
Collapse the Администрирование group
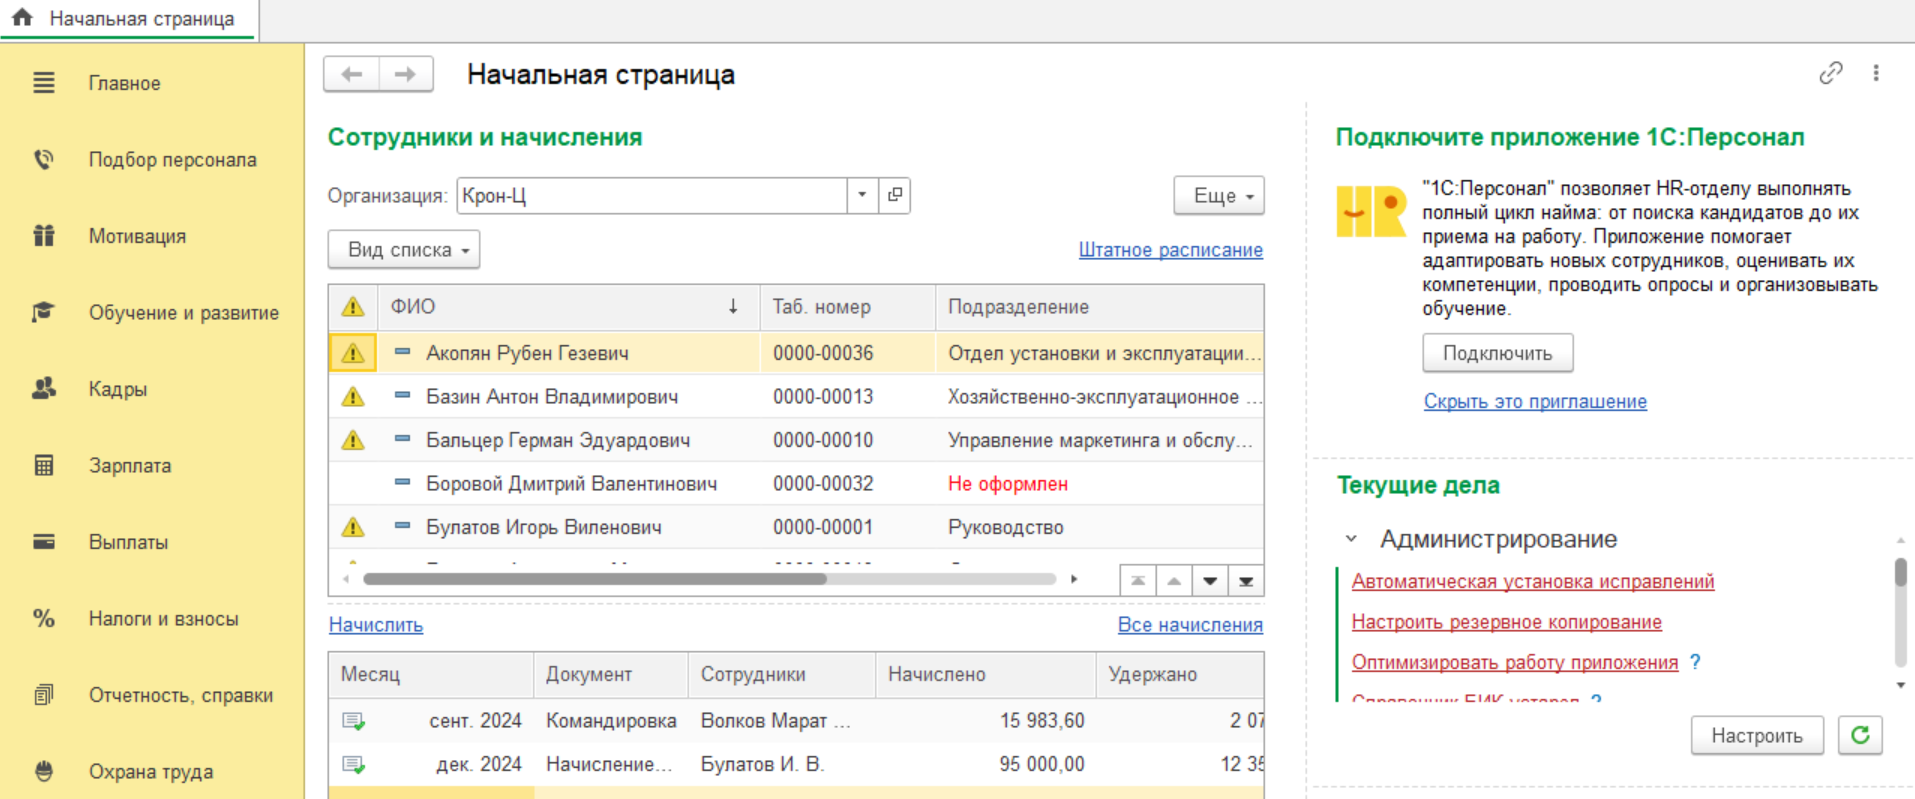point(1351,539)
